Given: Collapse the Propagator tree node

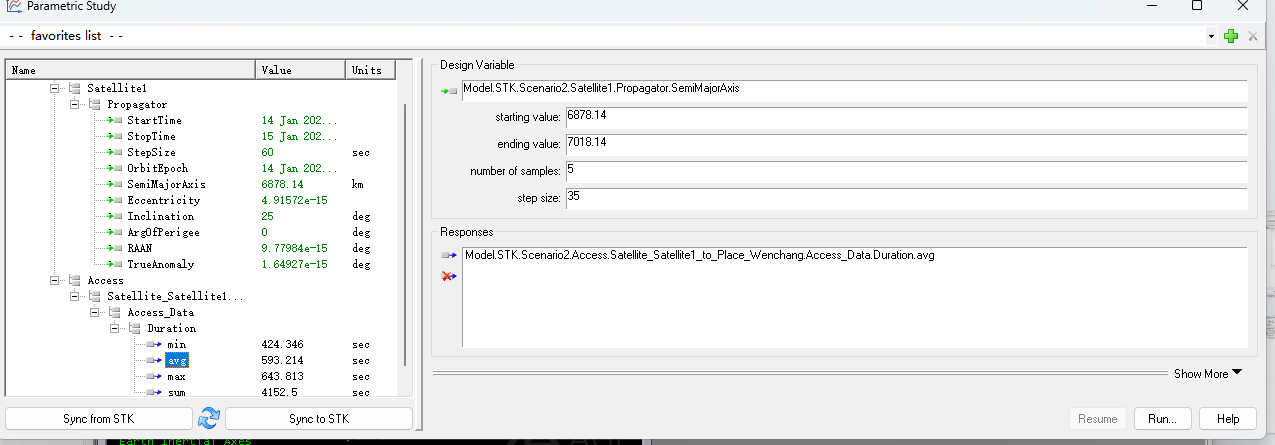Looking at the screenshot, I should 75,104.
